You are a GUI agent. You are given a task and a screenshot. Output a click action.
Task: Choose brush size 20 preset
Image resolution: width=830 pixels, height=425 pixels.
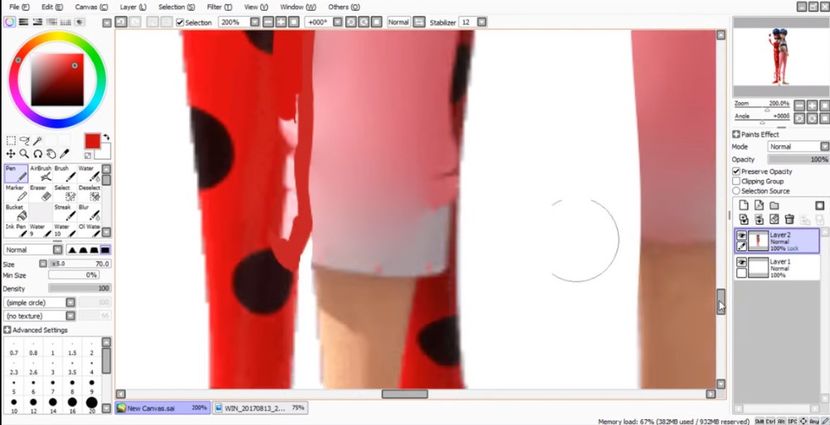point(91,404)
